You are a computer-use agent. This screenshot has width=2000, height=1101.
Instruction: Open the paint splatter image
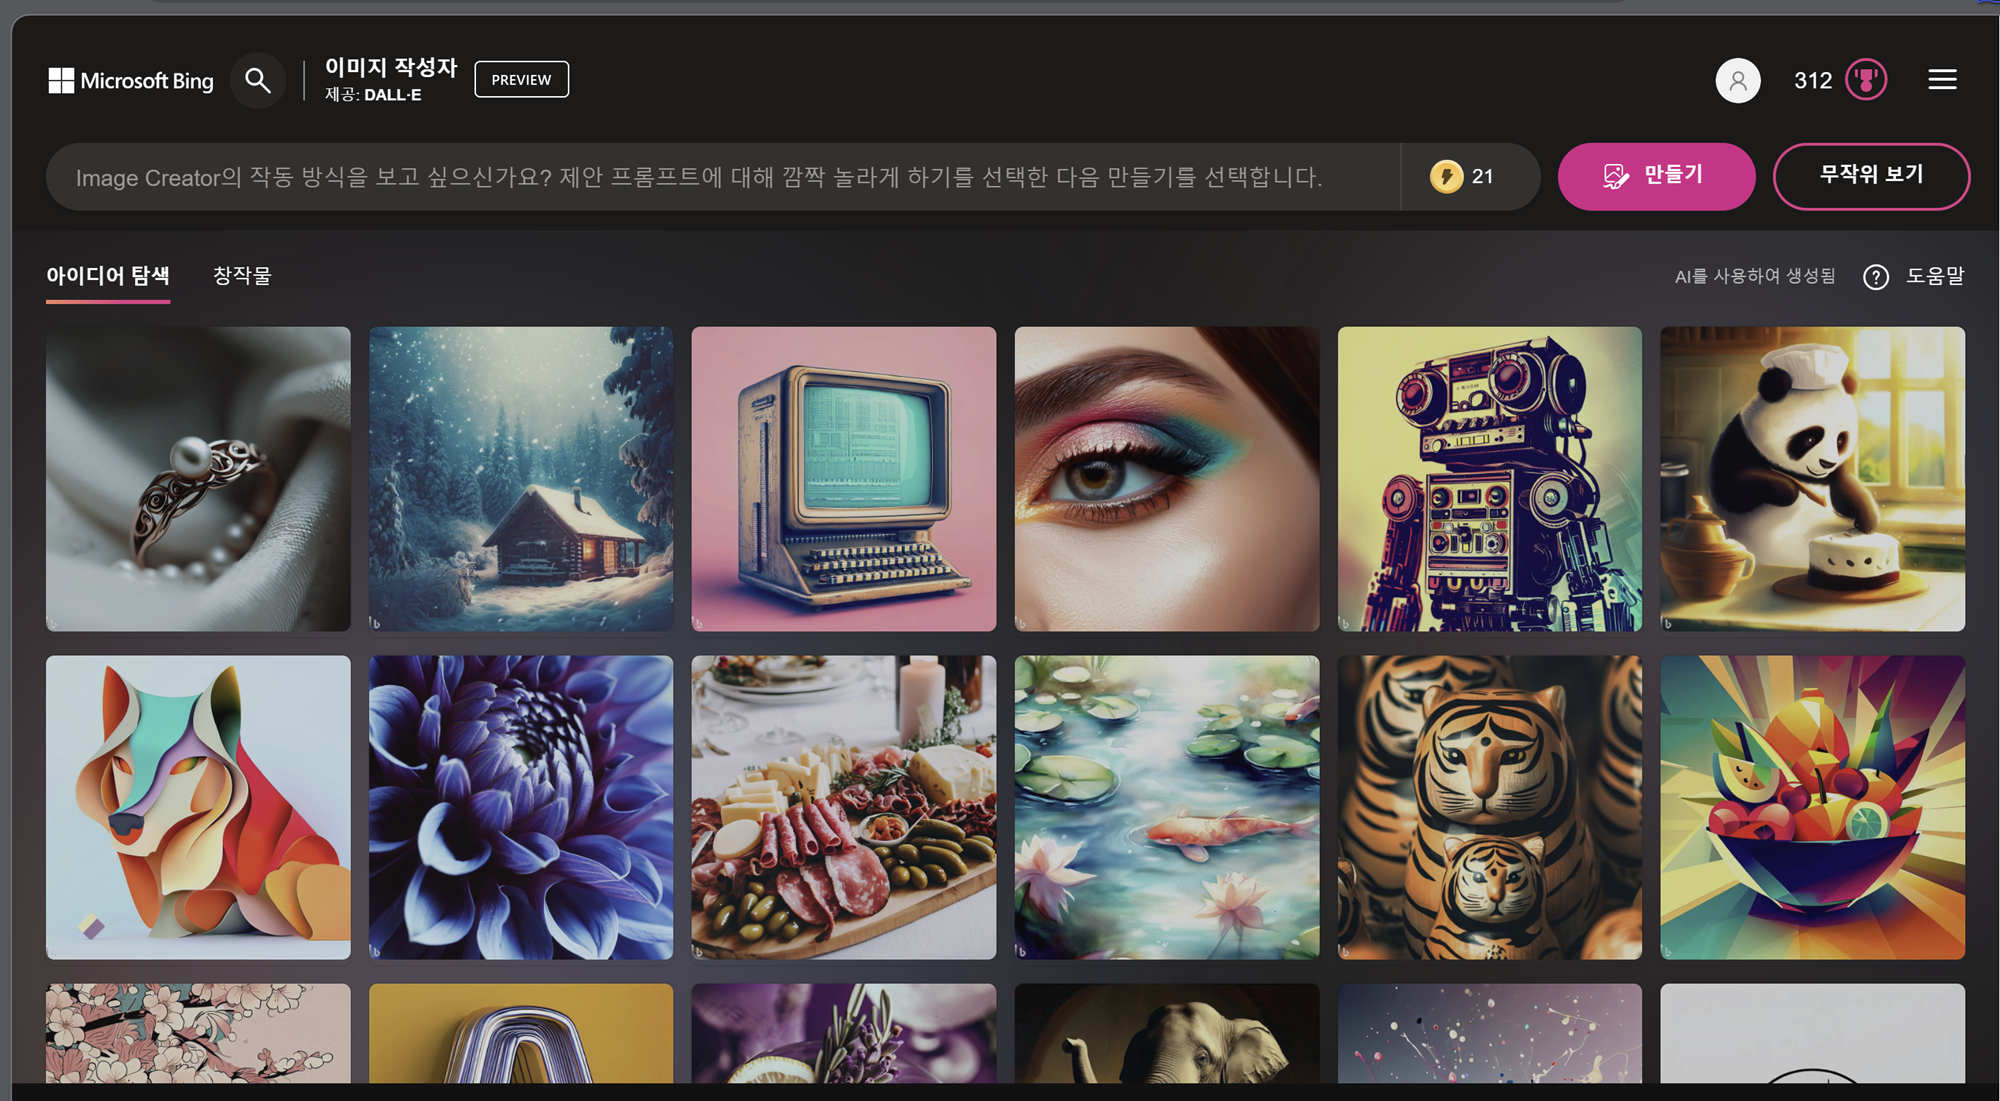tap(1490, 1033)
